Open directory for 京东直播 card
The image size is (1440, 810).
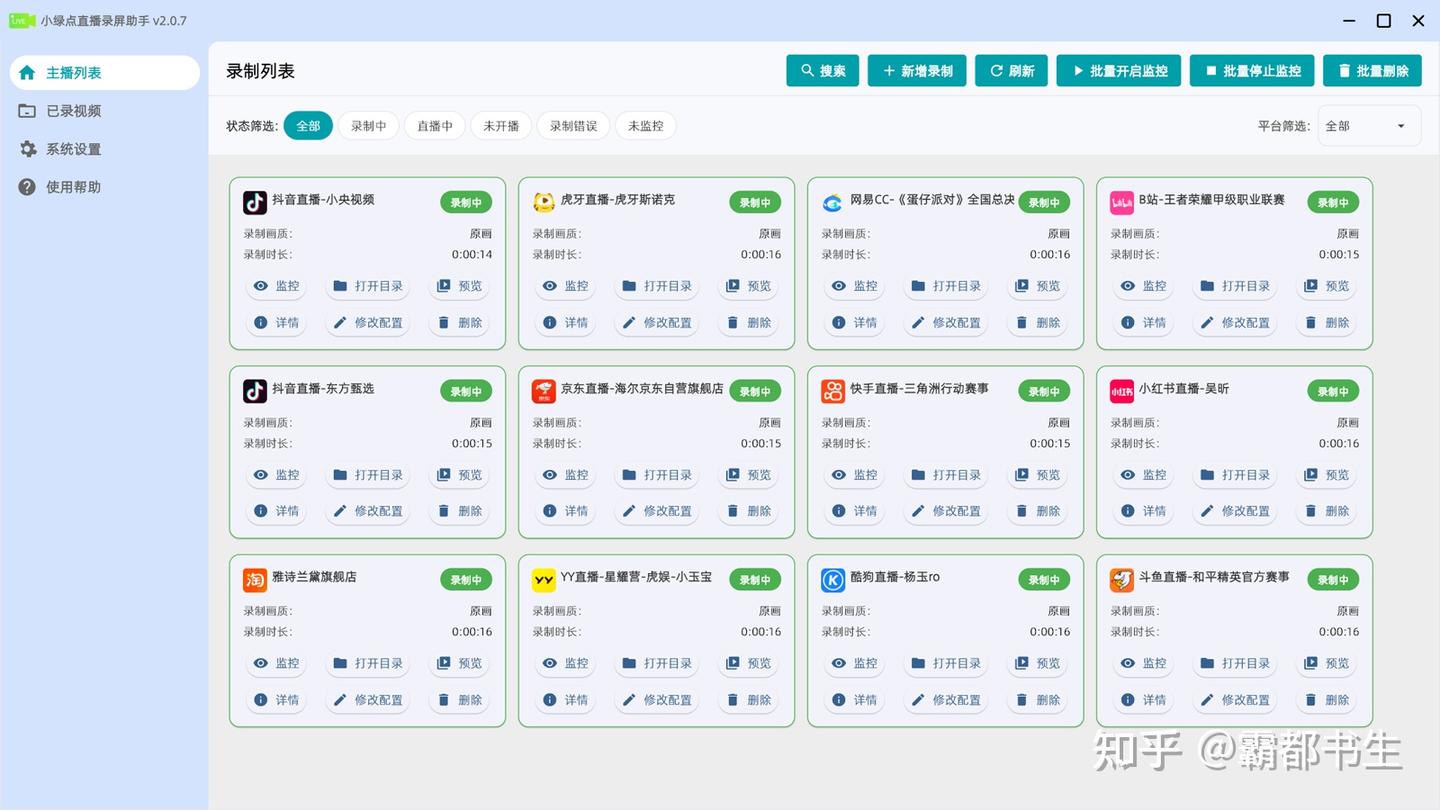tap(658, 475)
